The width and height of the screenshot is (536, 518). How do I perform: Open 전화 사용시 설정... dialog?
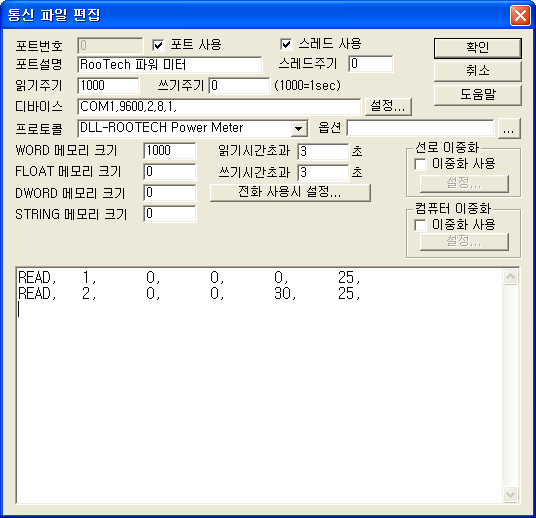(290, 192)
